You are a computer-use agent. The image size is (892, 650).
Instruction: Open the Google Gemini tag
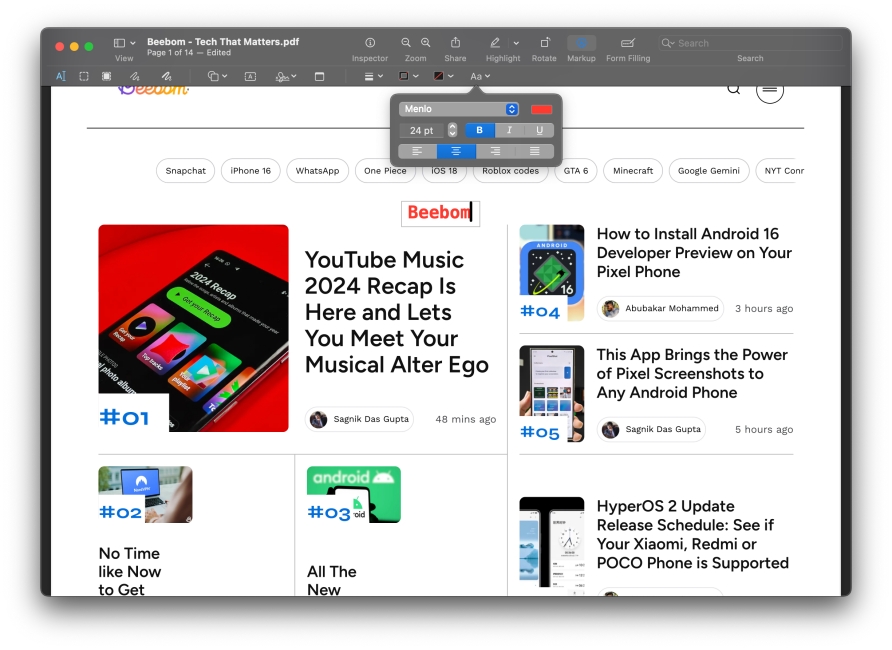tap(709, 171)
